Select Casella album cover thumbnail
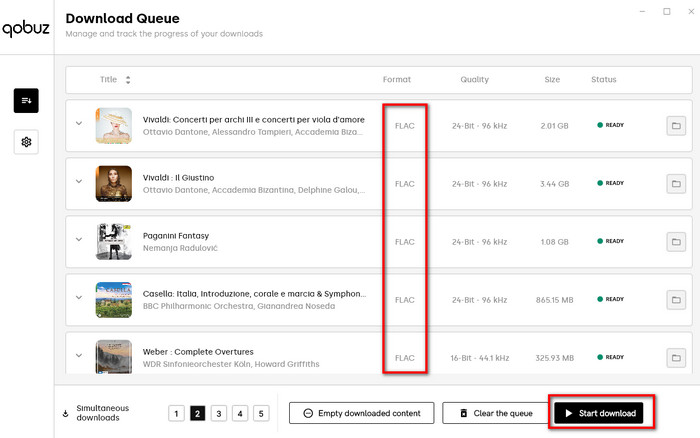 [x=114, y=300]
